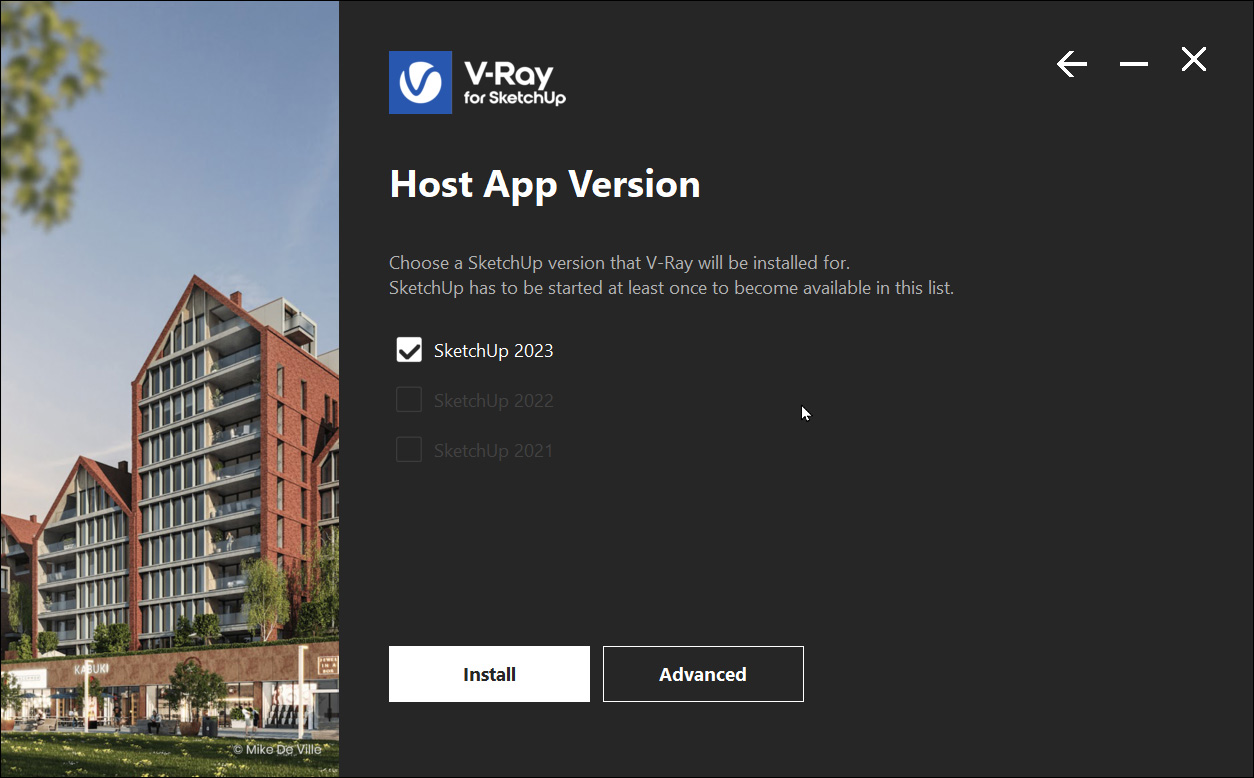Click the V-Ray logo icon
Viewport: 1254px width, 778px height.
click(420, 83)
